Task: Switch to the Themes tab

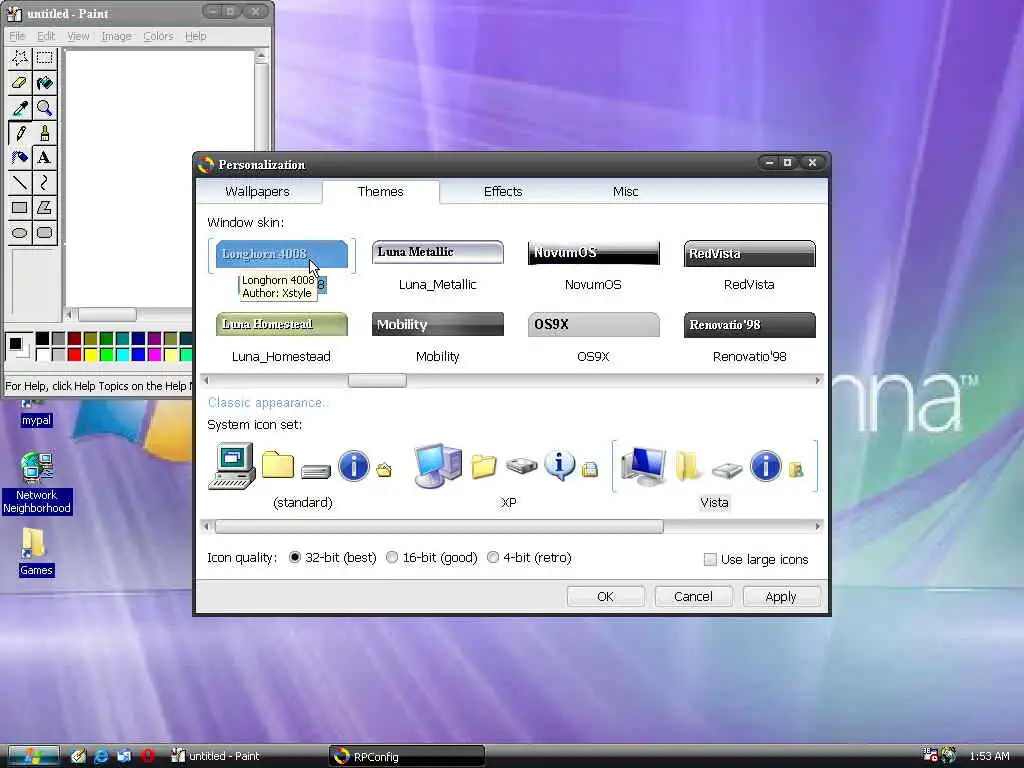Action: 380,191
